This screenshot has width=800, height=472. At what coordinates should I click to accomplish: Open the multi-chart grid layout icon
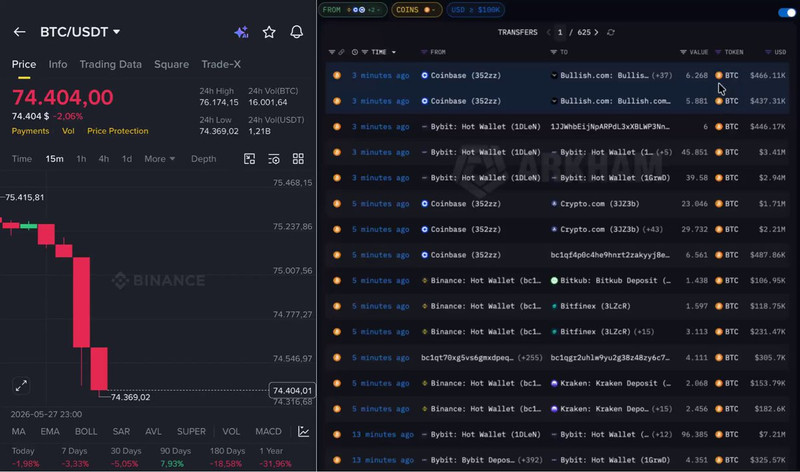(298, 159)
